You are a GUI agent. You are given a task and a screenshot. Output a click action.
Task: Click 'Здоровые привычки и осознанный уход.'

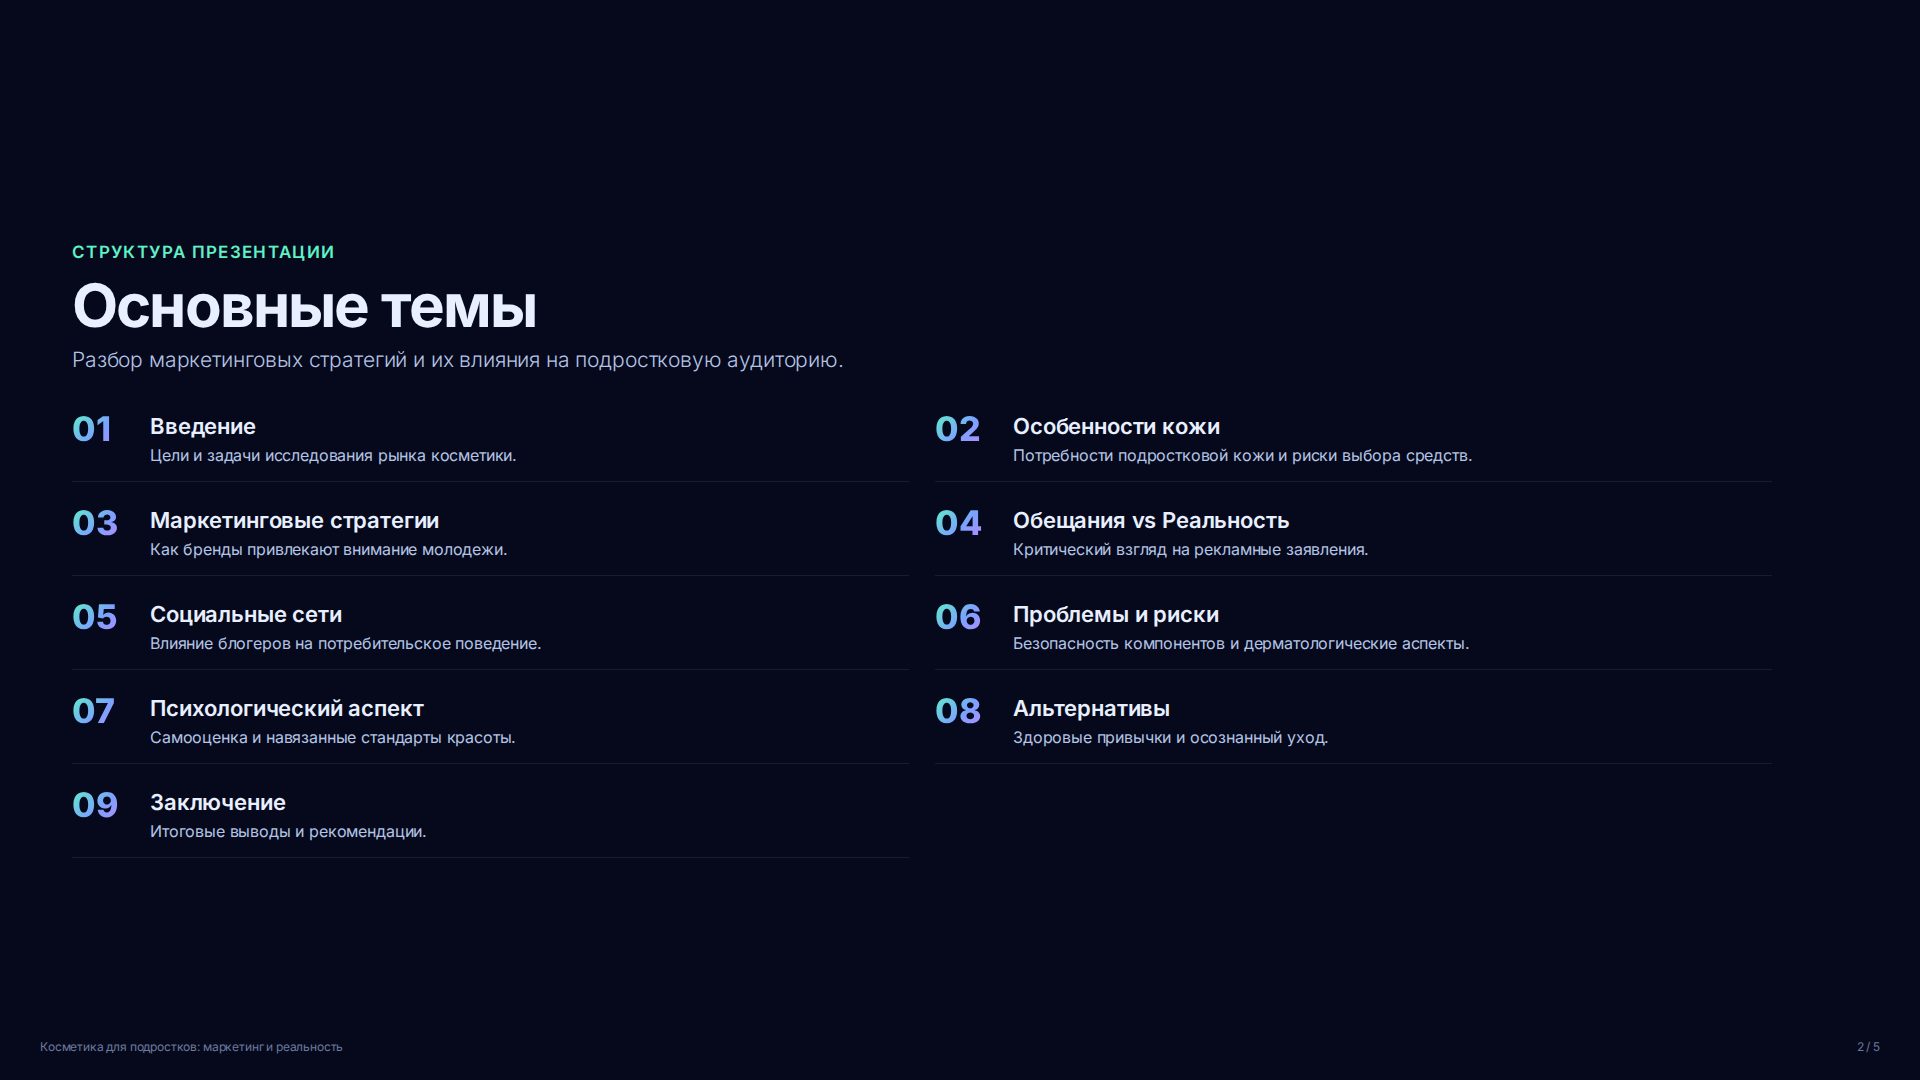[x=1170, y=738]
